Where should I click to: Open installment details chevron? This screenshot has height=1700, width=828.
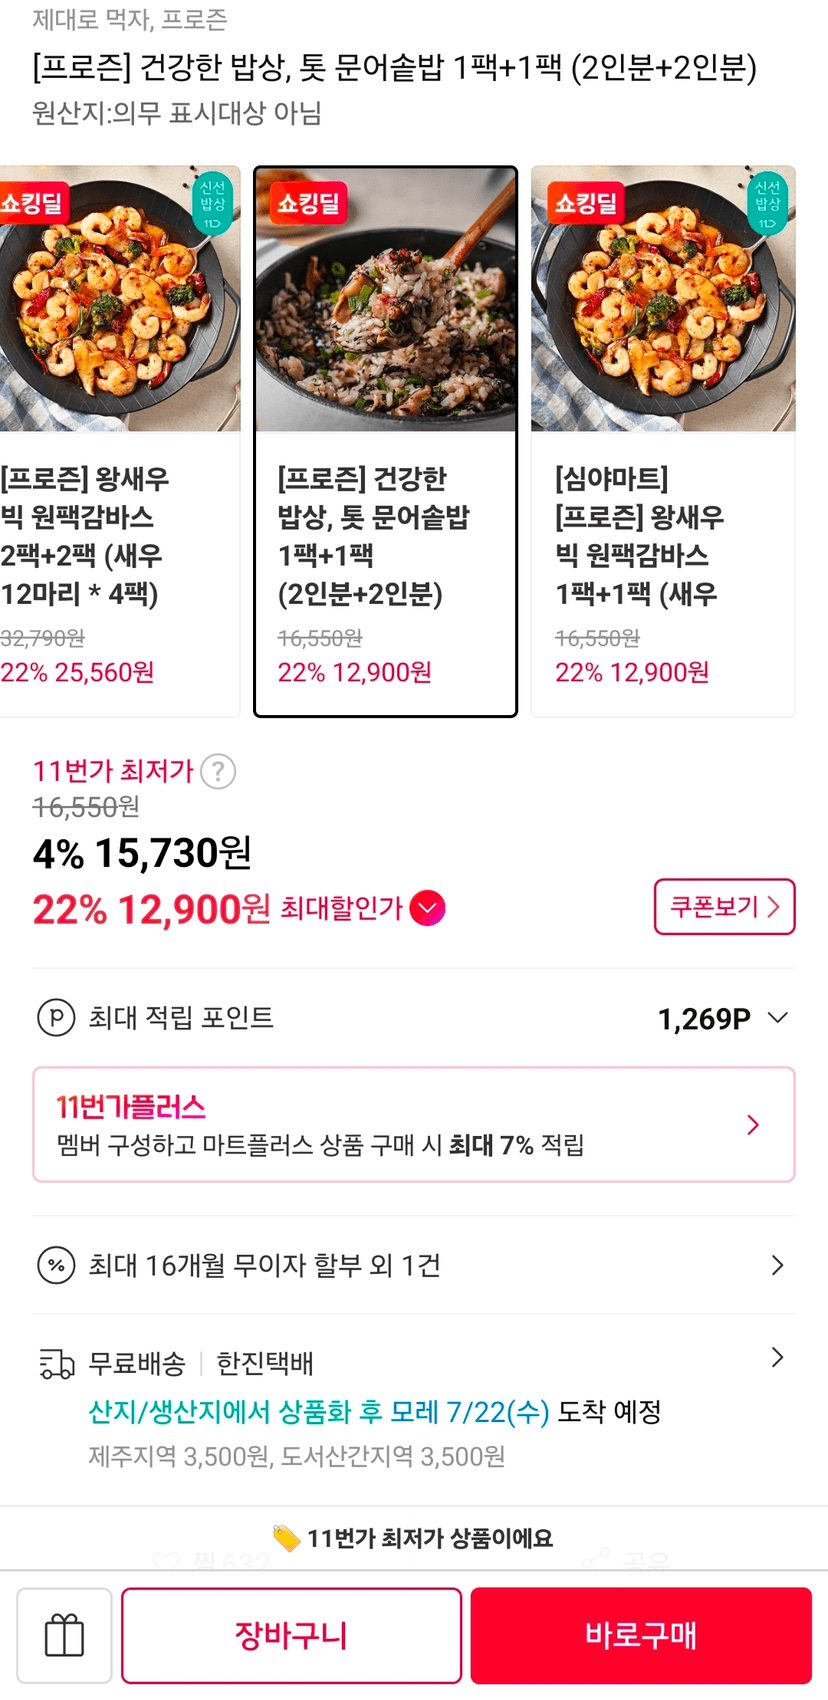click(777, 1266)
